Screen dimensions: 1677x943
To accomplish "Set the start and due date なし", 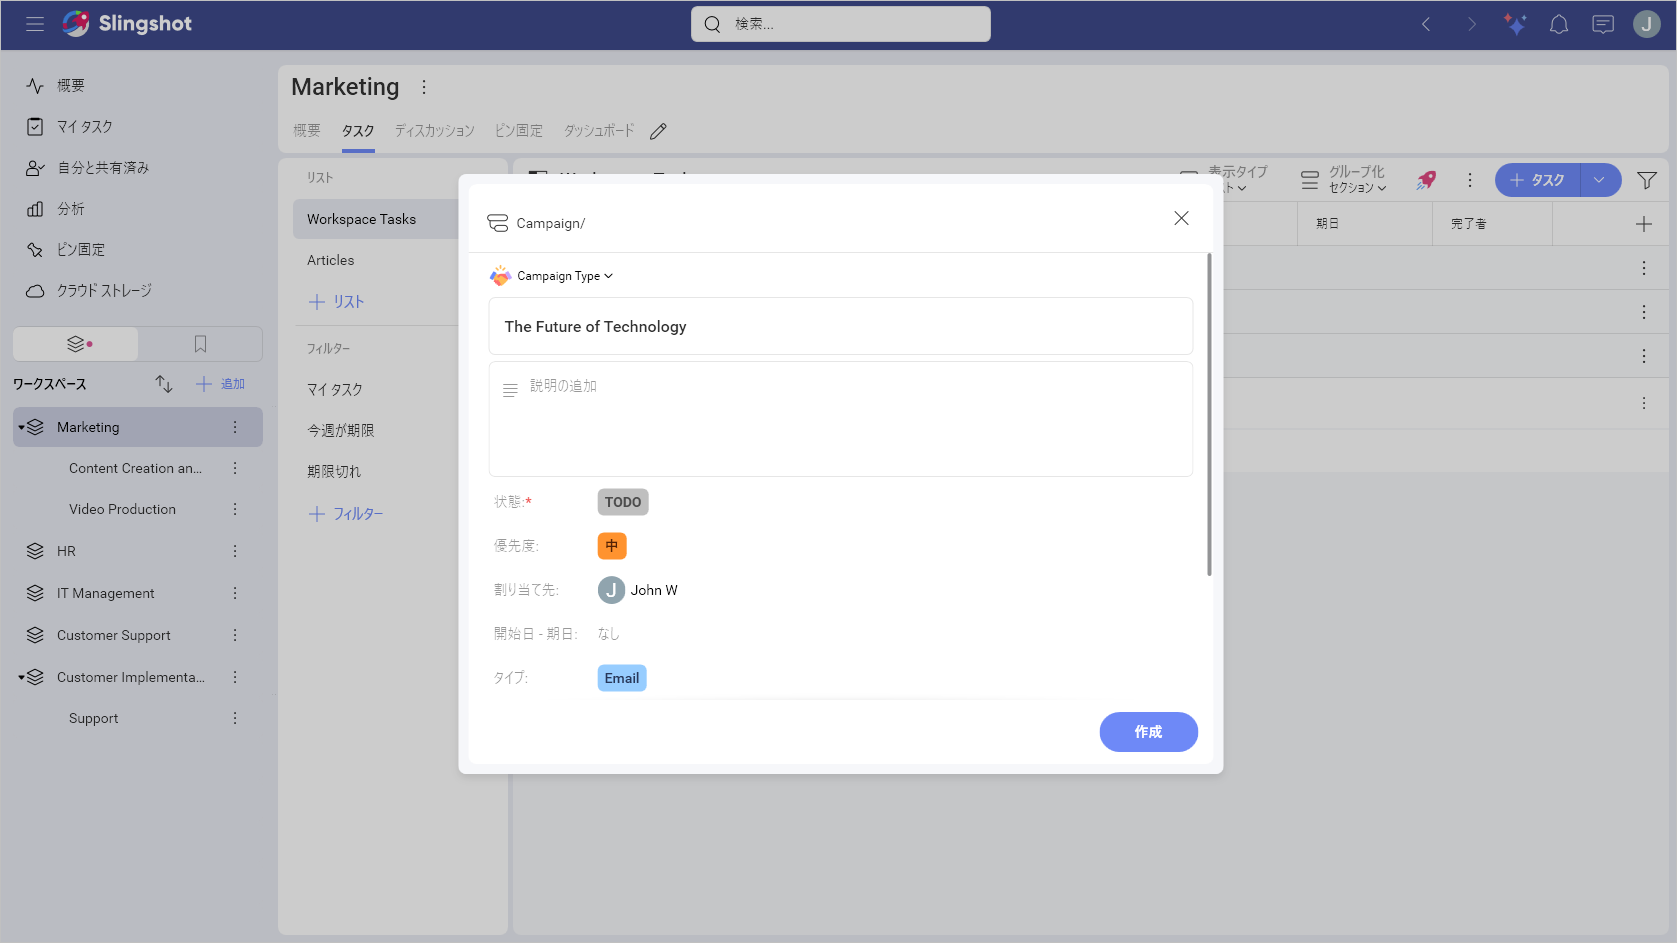I will [609, 634].
